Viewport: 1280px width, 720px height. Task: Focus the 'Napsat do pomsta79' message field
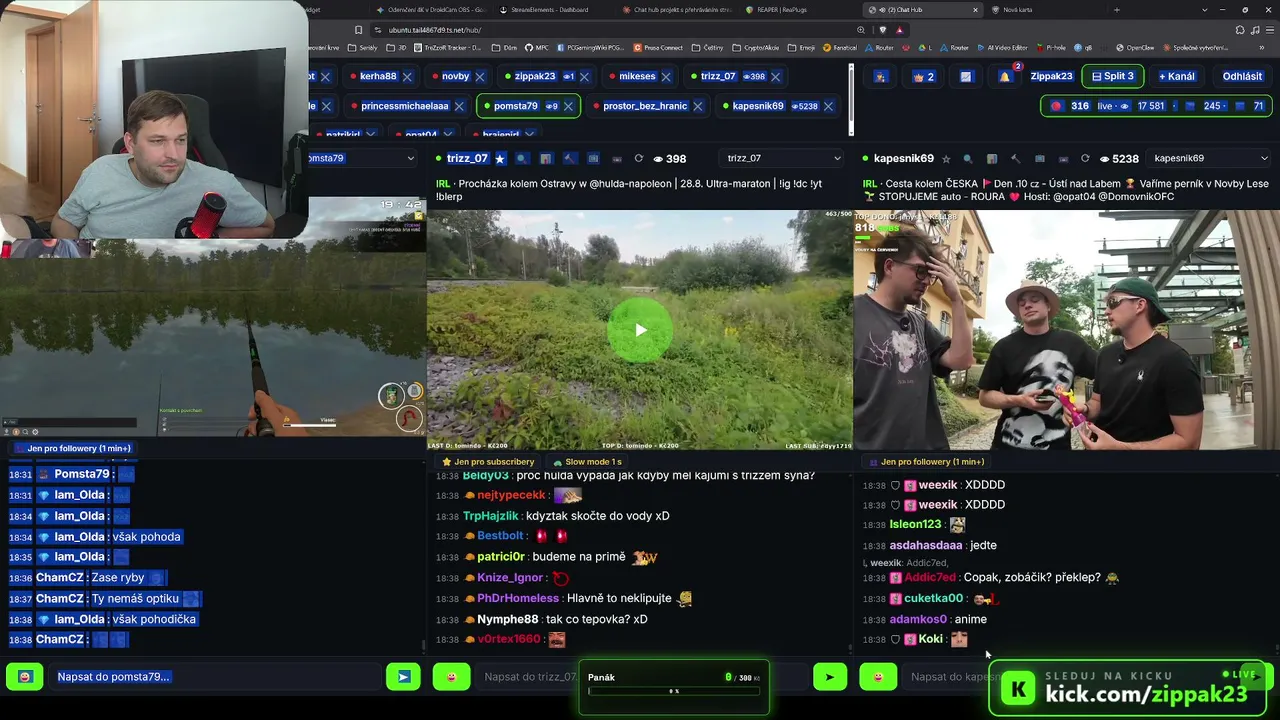pos(215,677)
